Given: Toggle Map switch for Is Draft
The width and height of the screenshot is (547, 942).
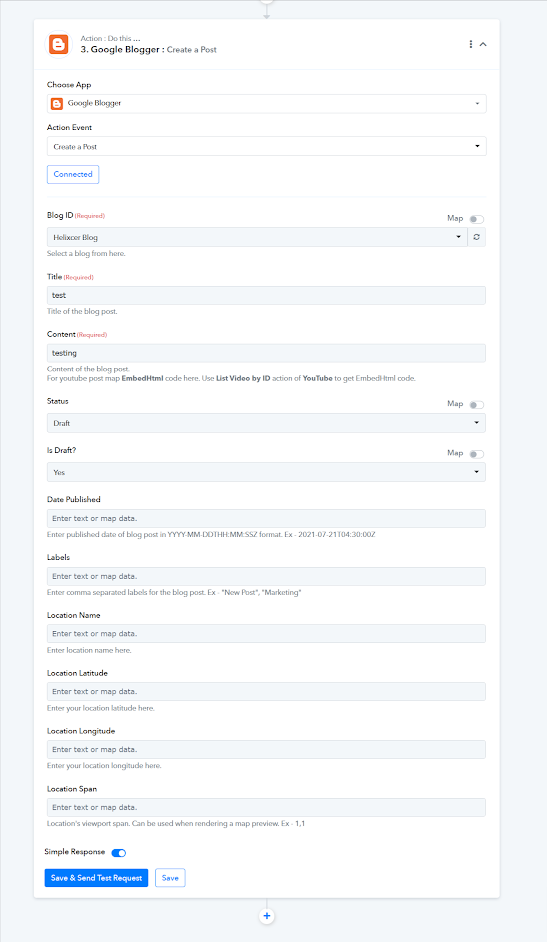Looking at the screenshot, I should [477, 454].
